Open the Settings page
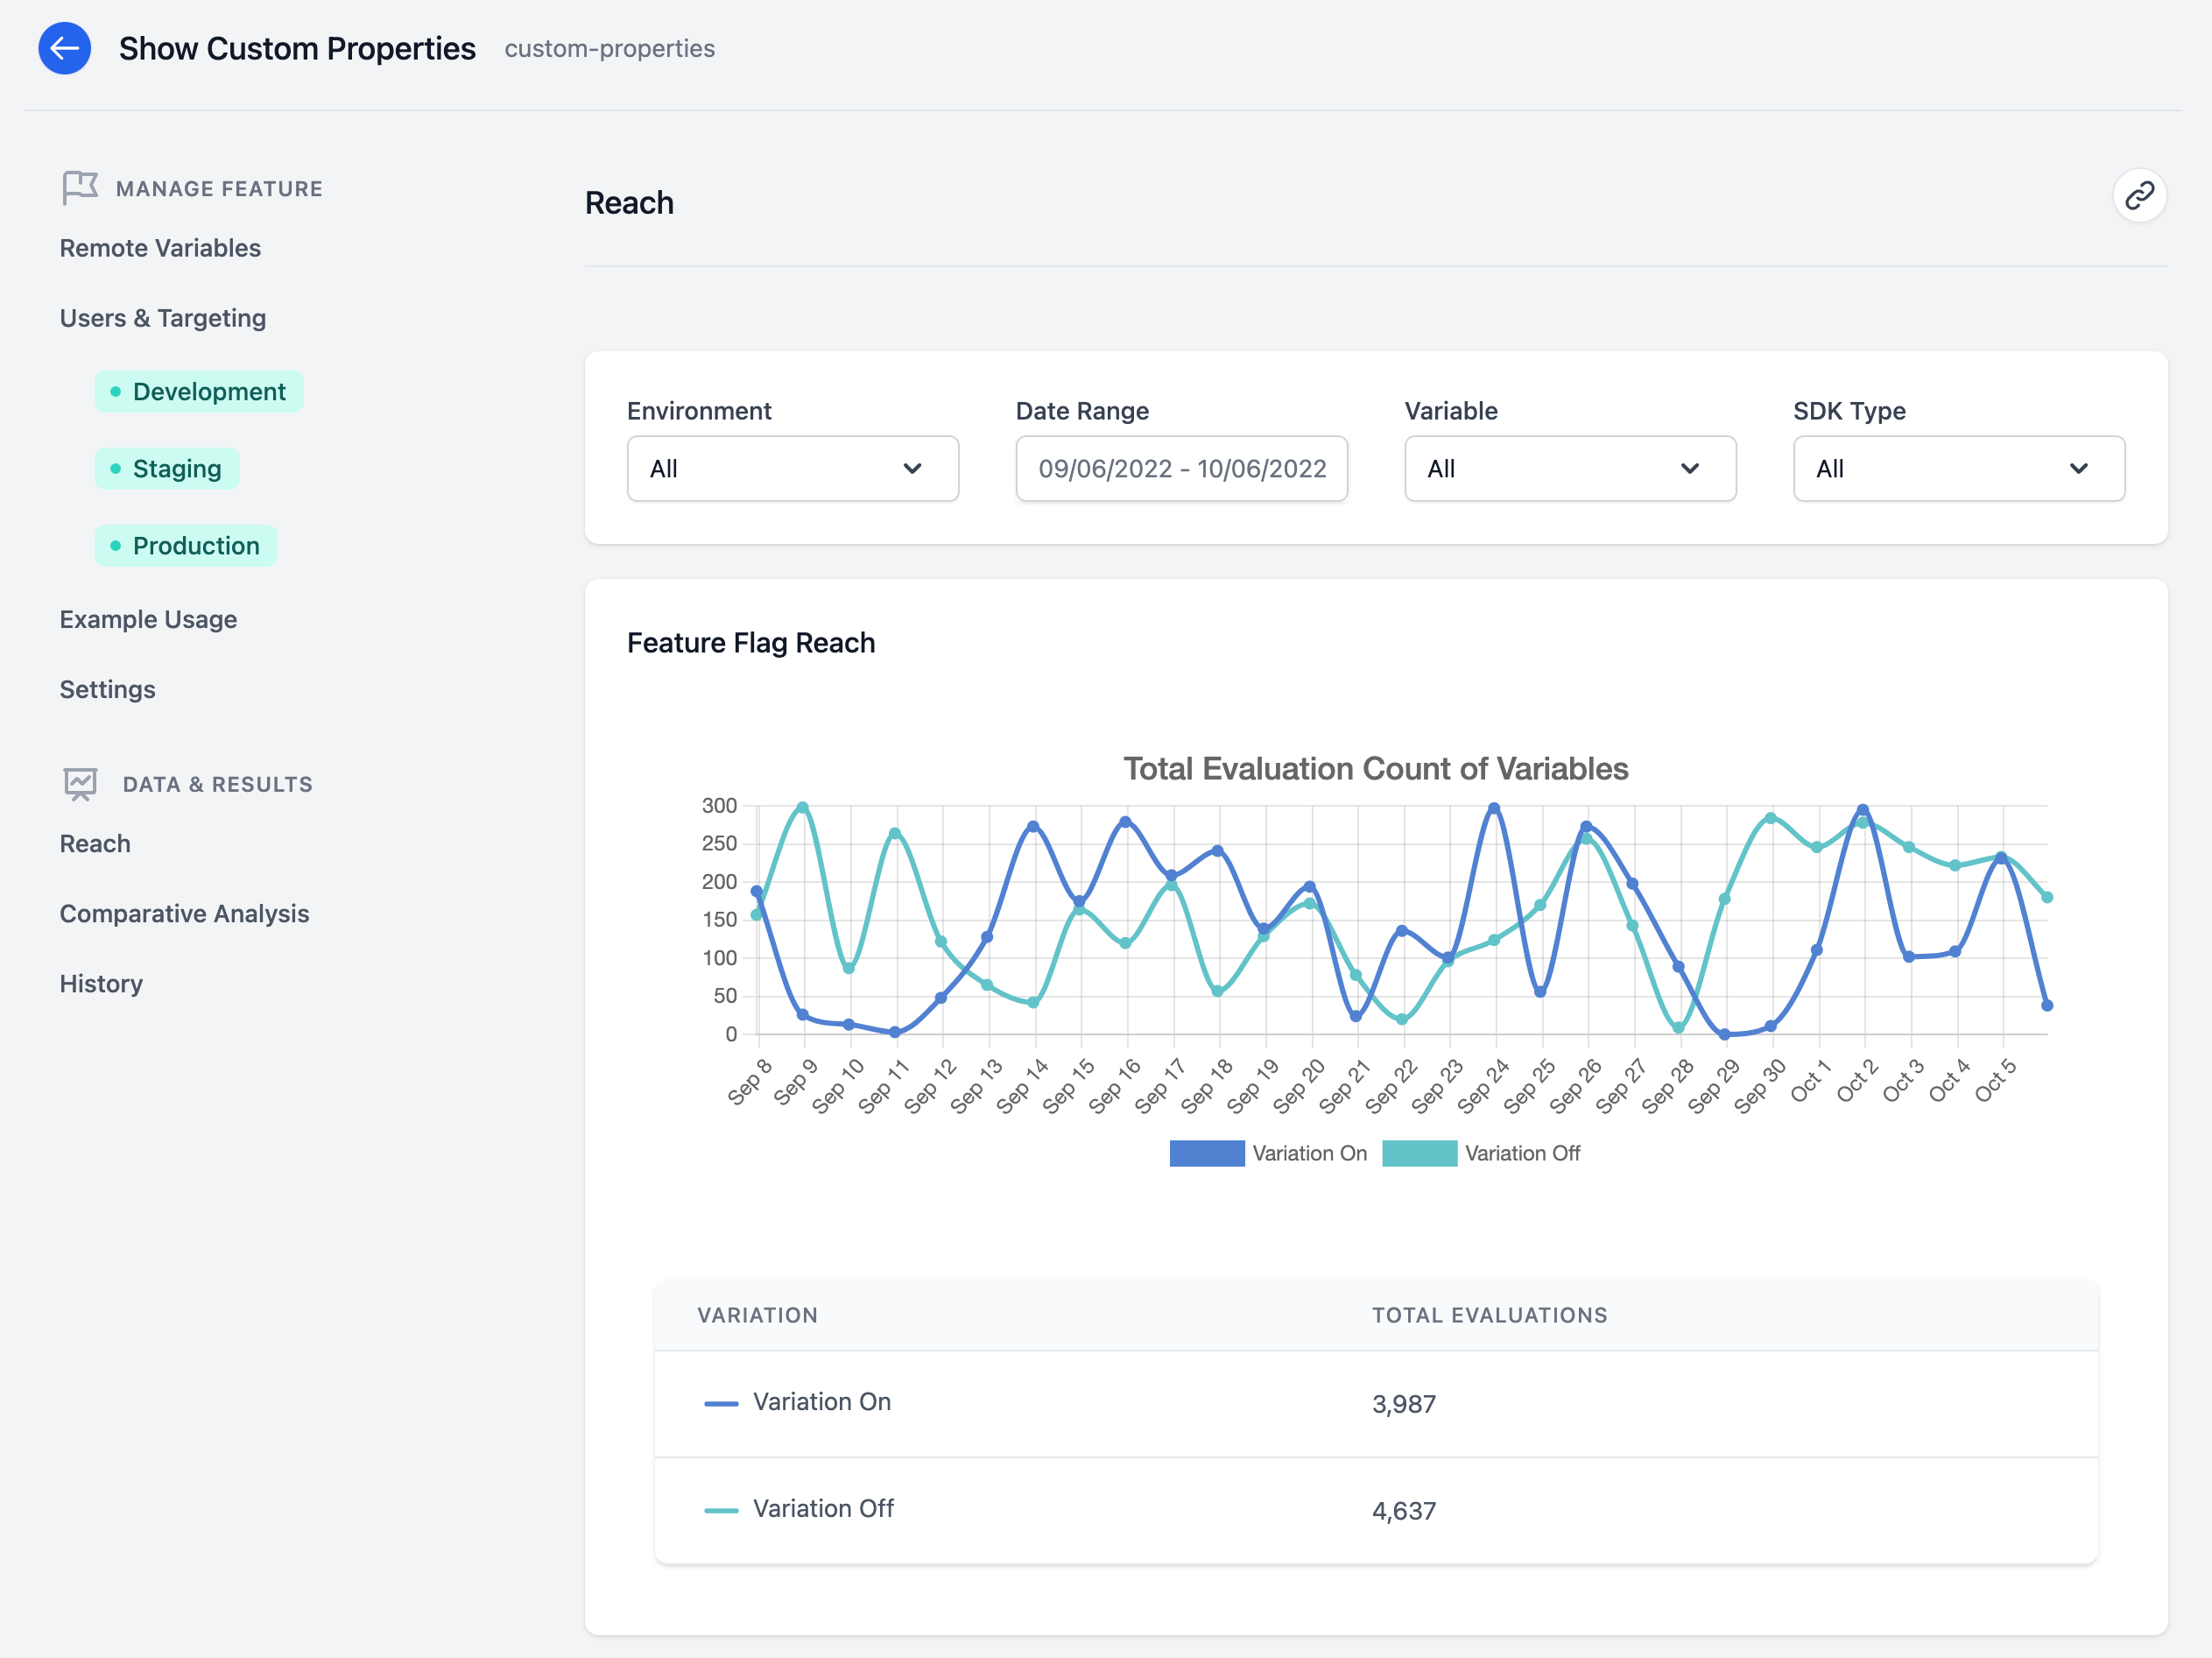The width and height of the screenshot is (2212, 1658). tap(107, 689)
